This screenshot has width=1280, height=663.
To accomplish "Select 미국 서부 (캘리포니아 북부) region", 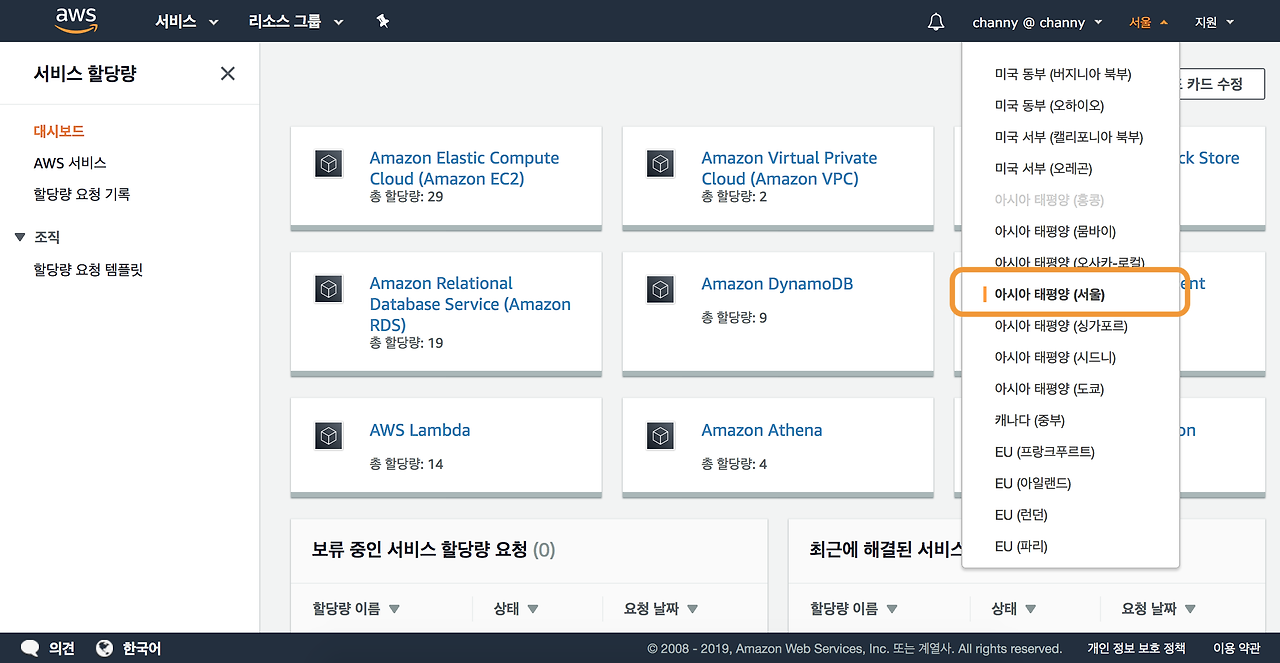I will point(1070,137).
